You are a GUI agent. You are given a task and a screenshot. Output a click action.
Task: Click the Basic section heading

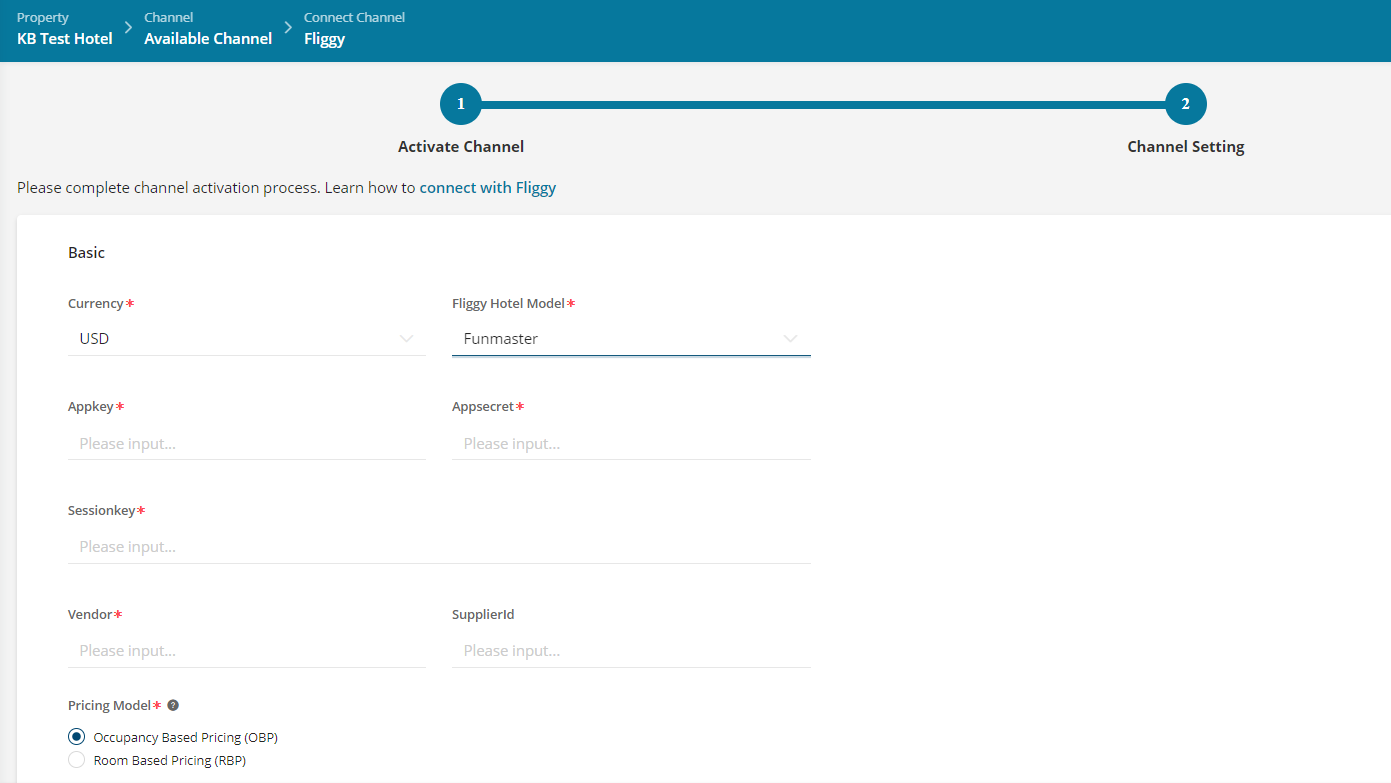86,253
